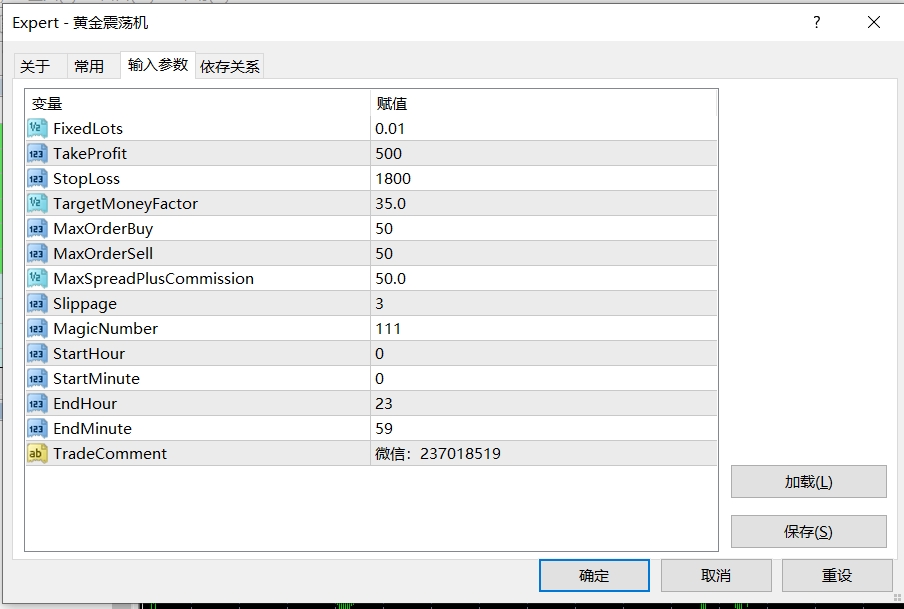Click the help question mark button

click(817, 22)
